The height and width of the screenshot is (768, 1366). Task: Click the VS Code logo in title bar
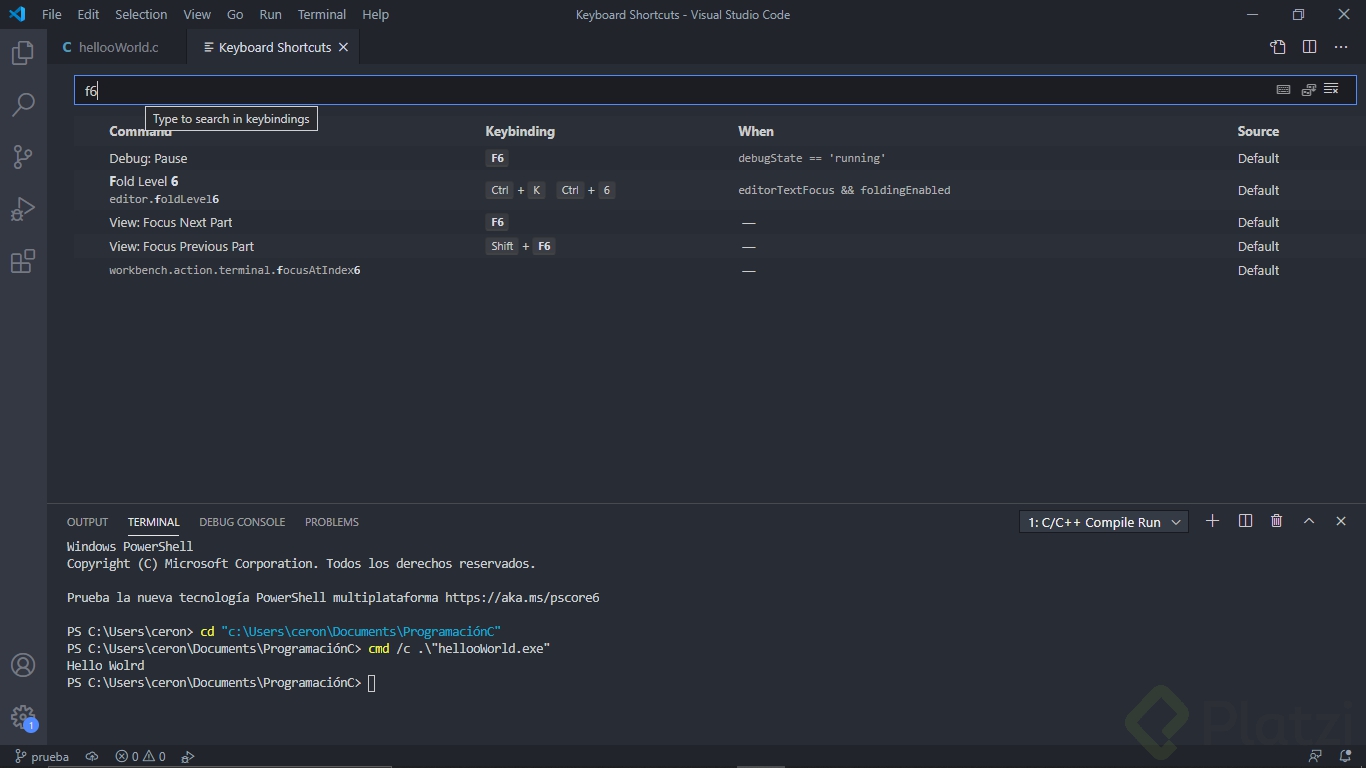17,15
